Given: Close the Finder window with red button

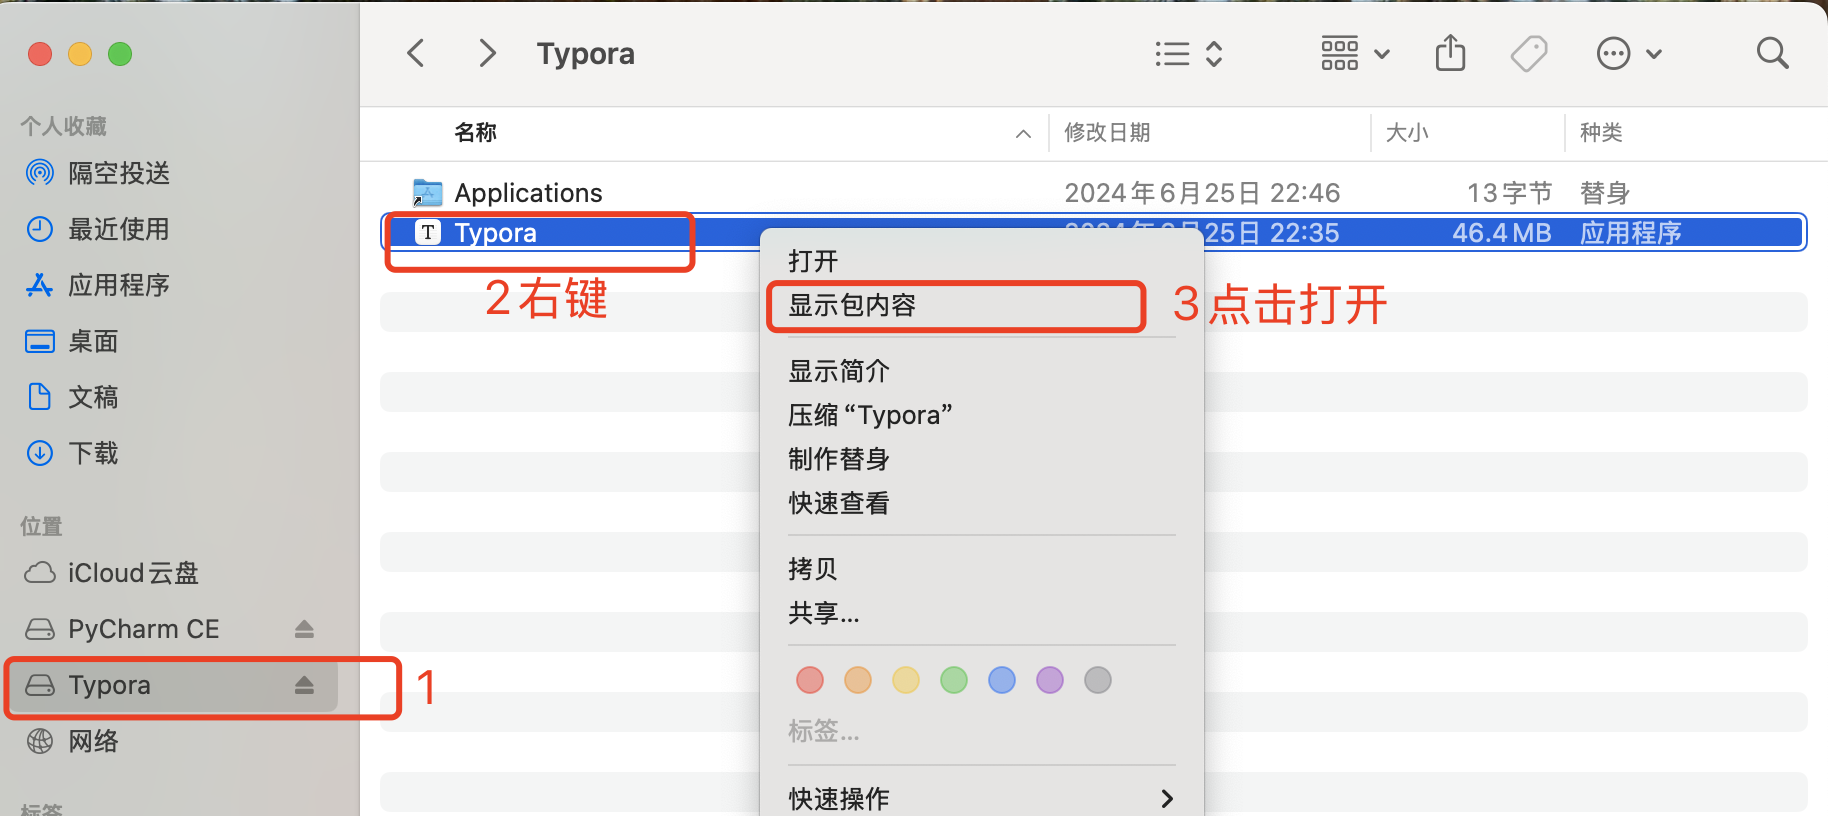Looking at the screenshot, I should tap(40, 54).
